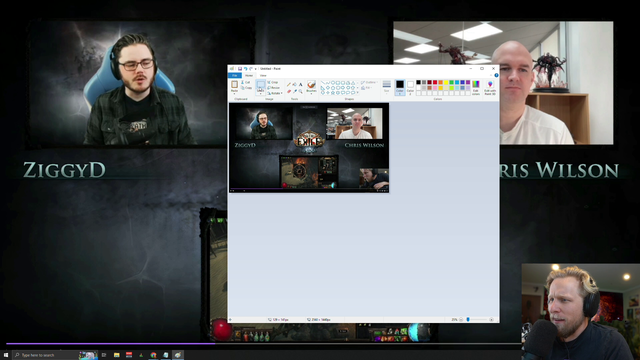
Task: Open File Explorer from the taskbar
Action: click(x=116, y=355)
